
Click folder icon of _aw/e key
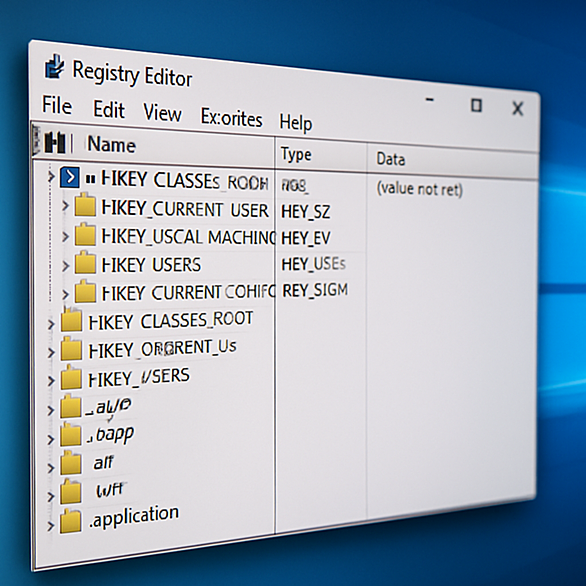[x=71, y=406]
